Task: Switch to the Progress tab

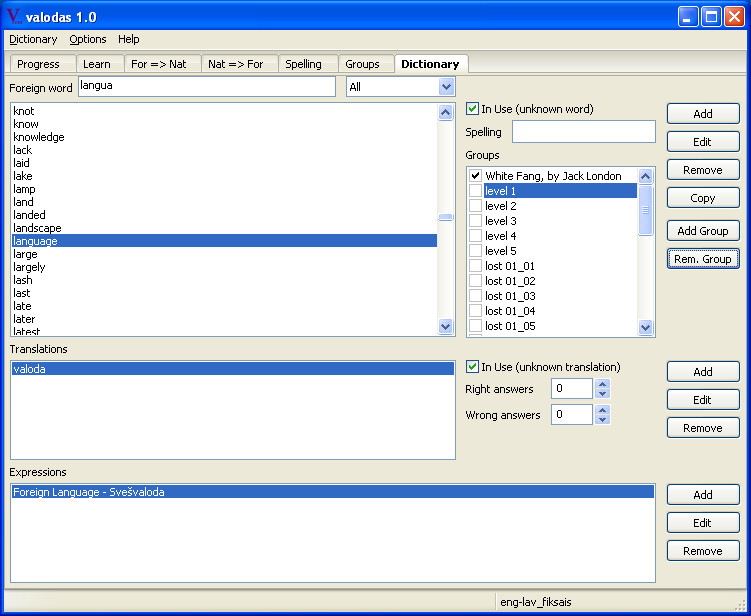Action: [x=38, y=64]
